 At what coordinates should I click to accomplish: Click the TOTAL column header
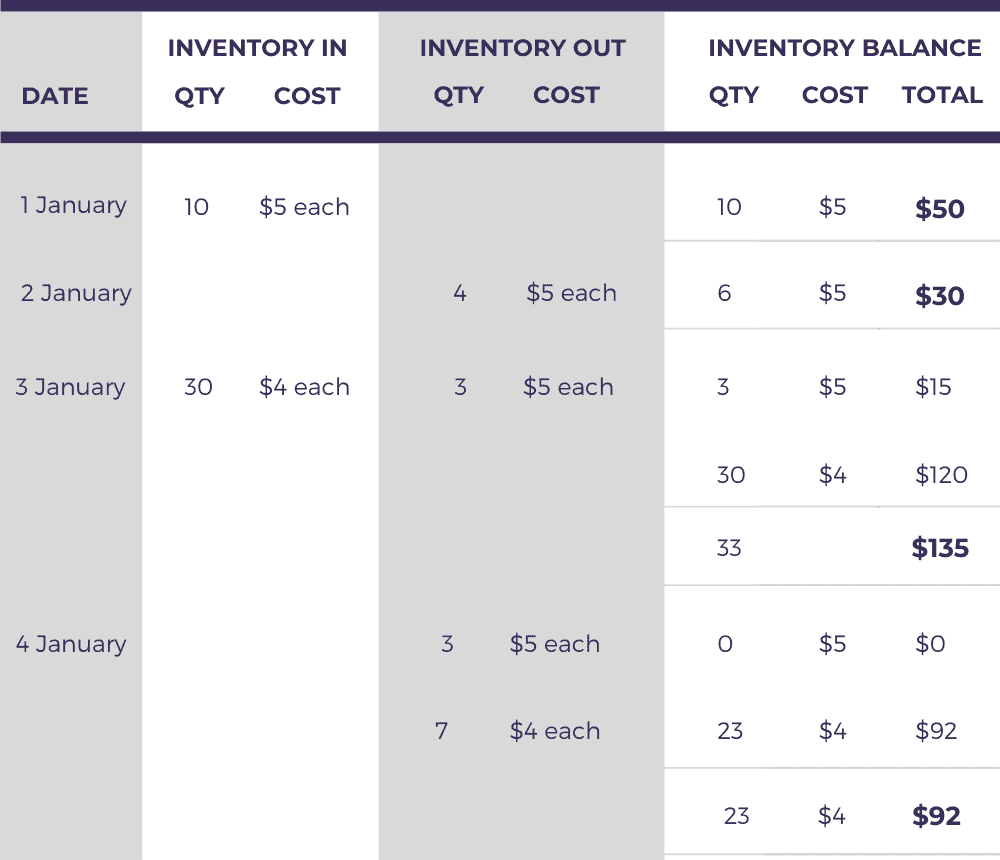(942, 95)
